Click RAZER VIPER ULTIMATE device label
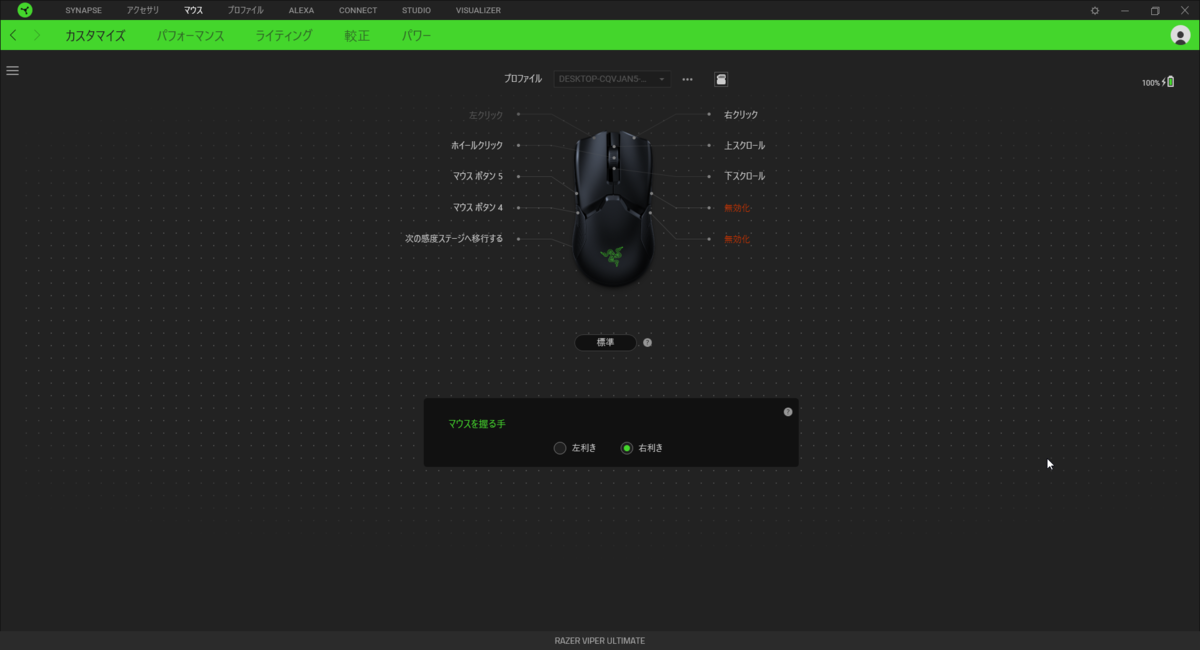 click(x=600, y=640)
